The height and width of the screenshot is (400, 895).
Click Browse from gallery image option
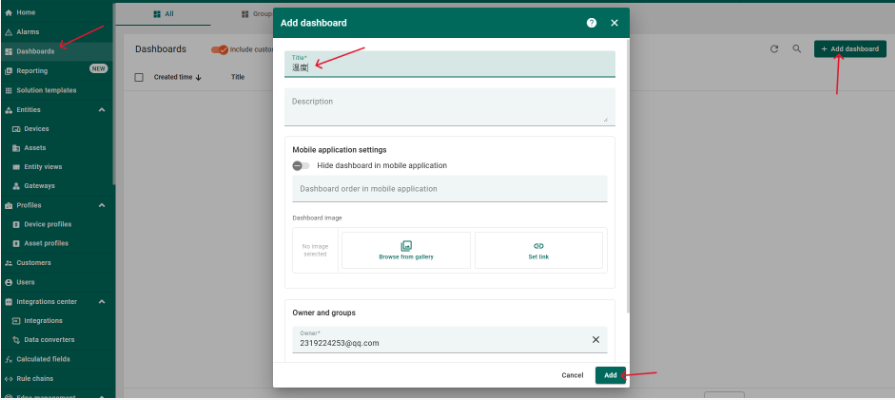[406, 250]
